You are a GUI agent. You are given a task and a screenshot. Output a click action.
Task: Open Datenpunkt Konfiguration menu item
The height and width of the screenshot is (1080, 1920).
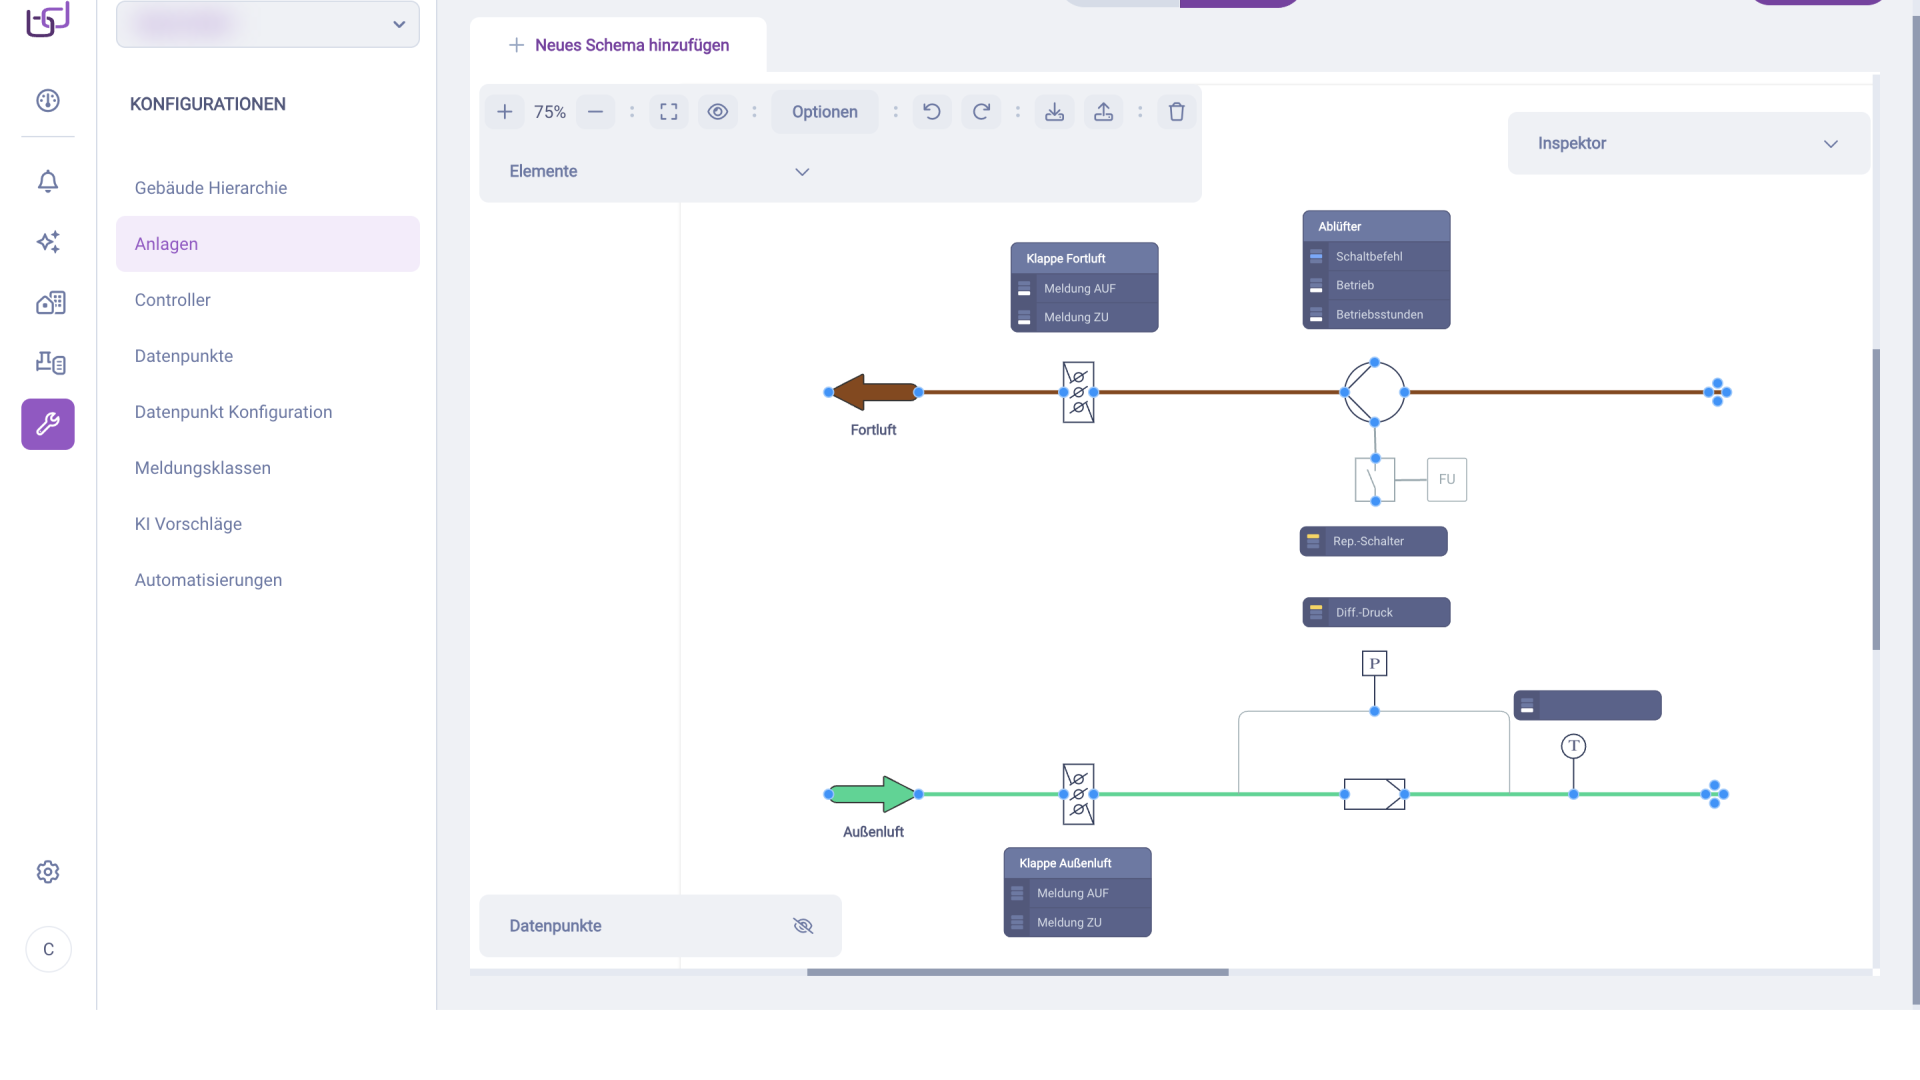click(x=233, y=412)
